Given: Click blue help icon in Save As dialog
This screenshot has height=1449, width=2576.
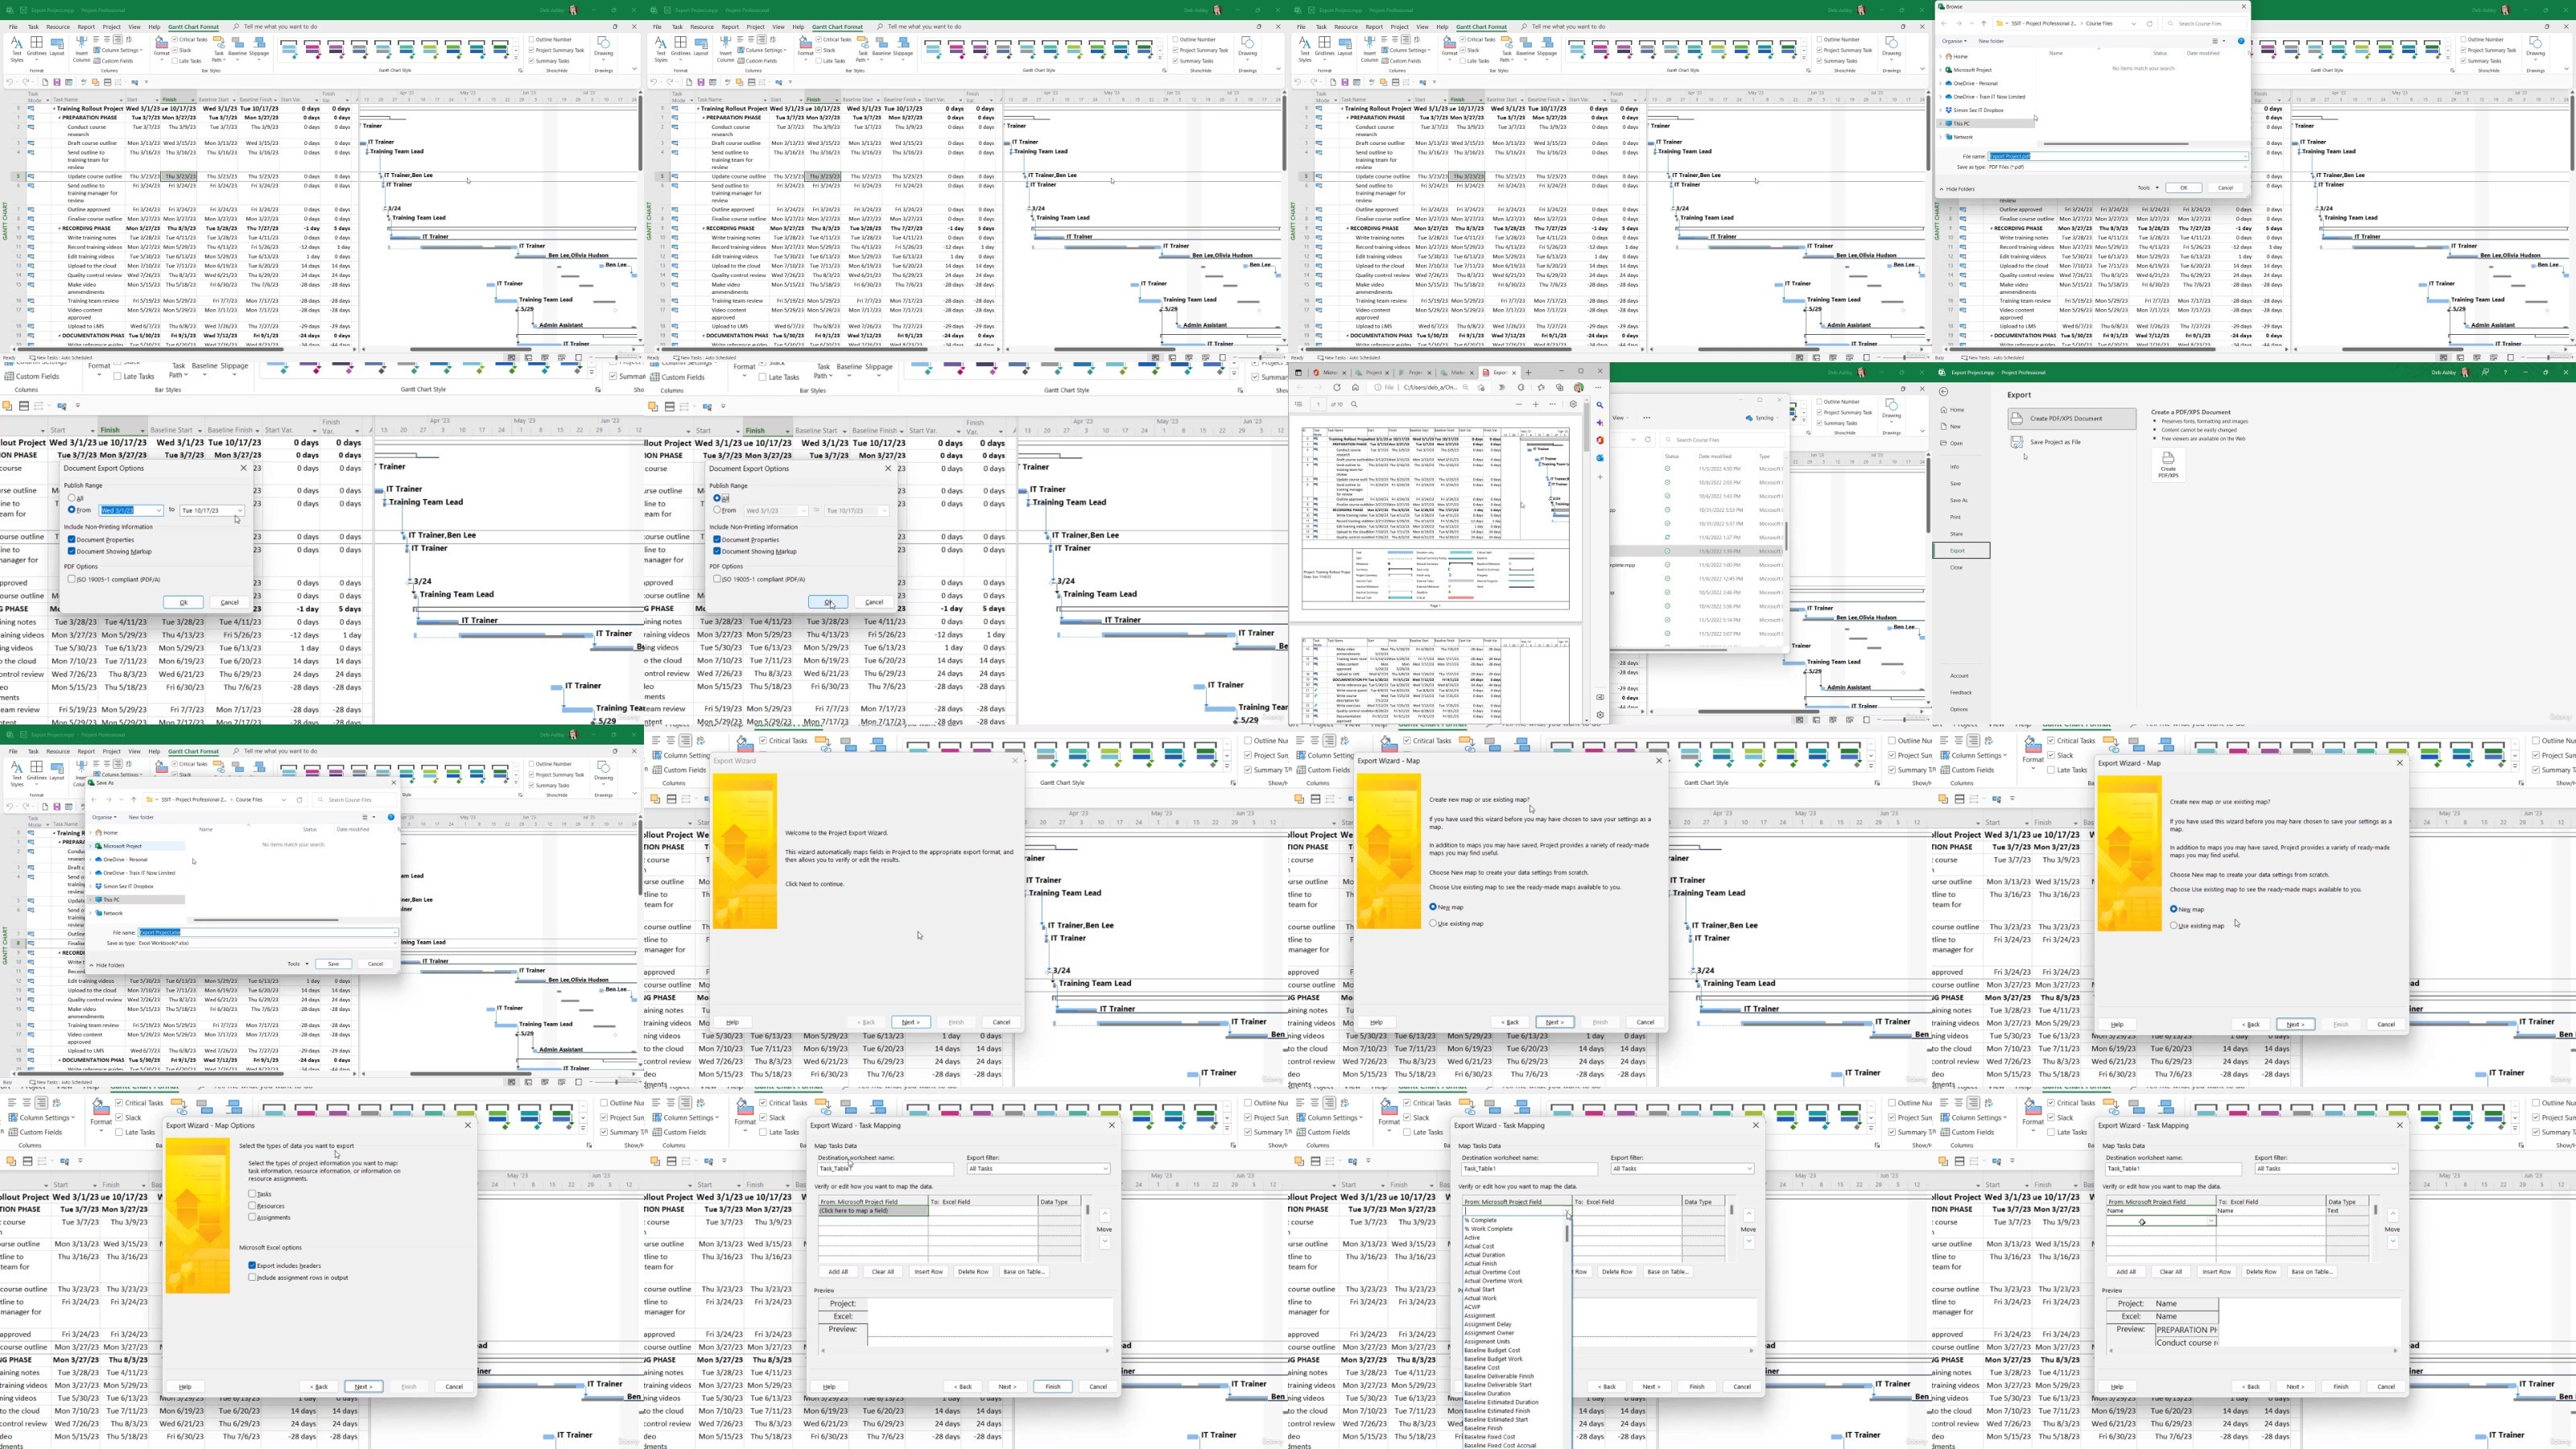Looking at the screenshot, I should coord(391,817).
